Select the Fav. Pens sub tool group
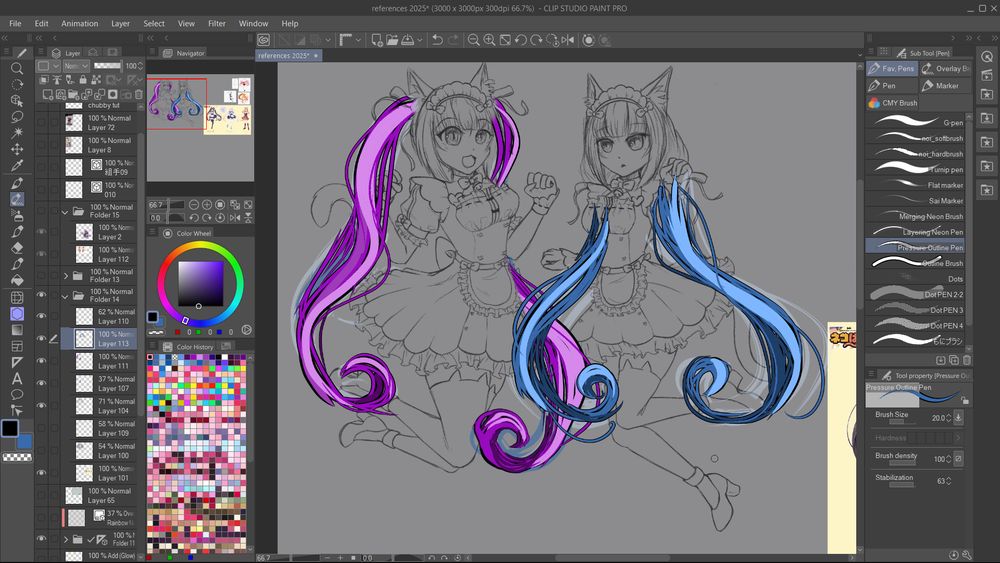The width and height of the screenshot is (1000, 563). [x=892, y=68]
